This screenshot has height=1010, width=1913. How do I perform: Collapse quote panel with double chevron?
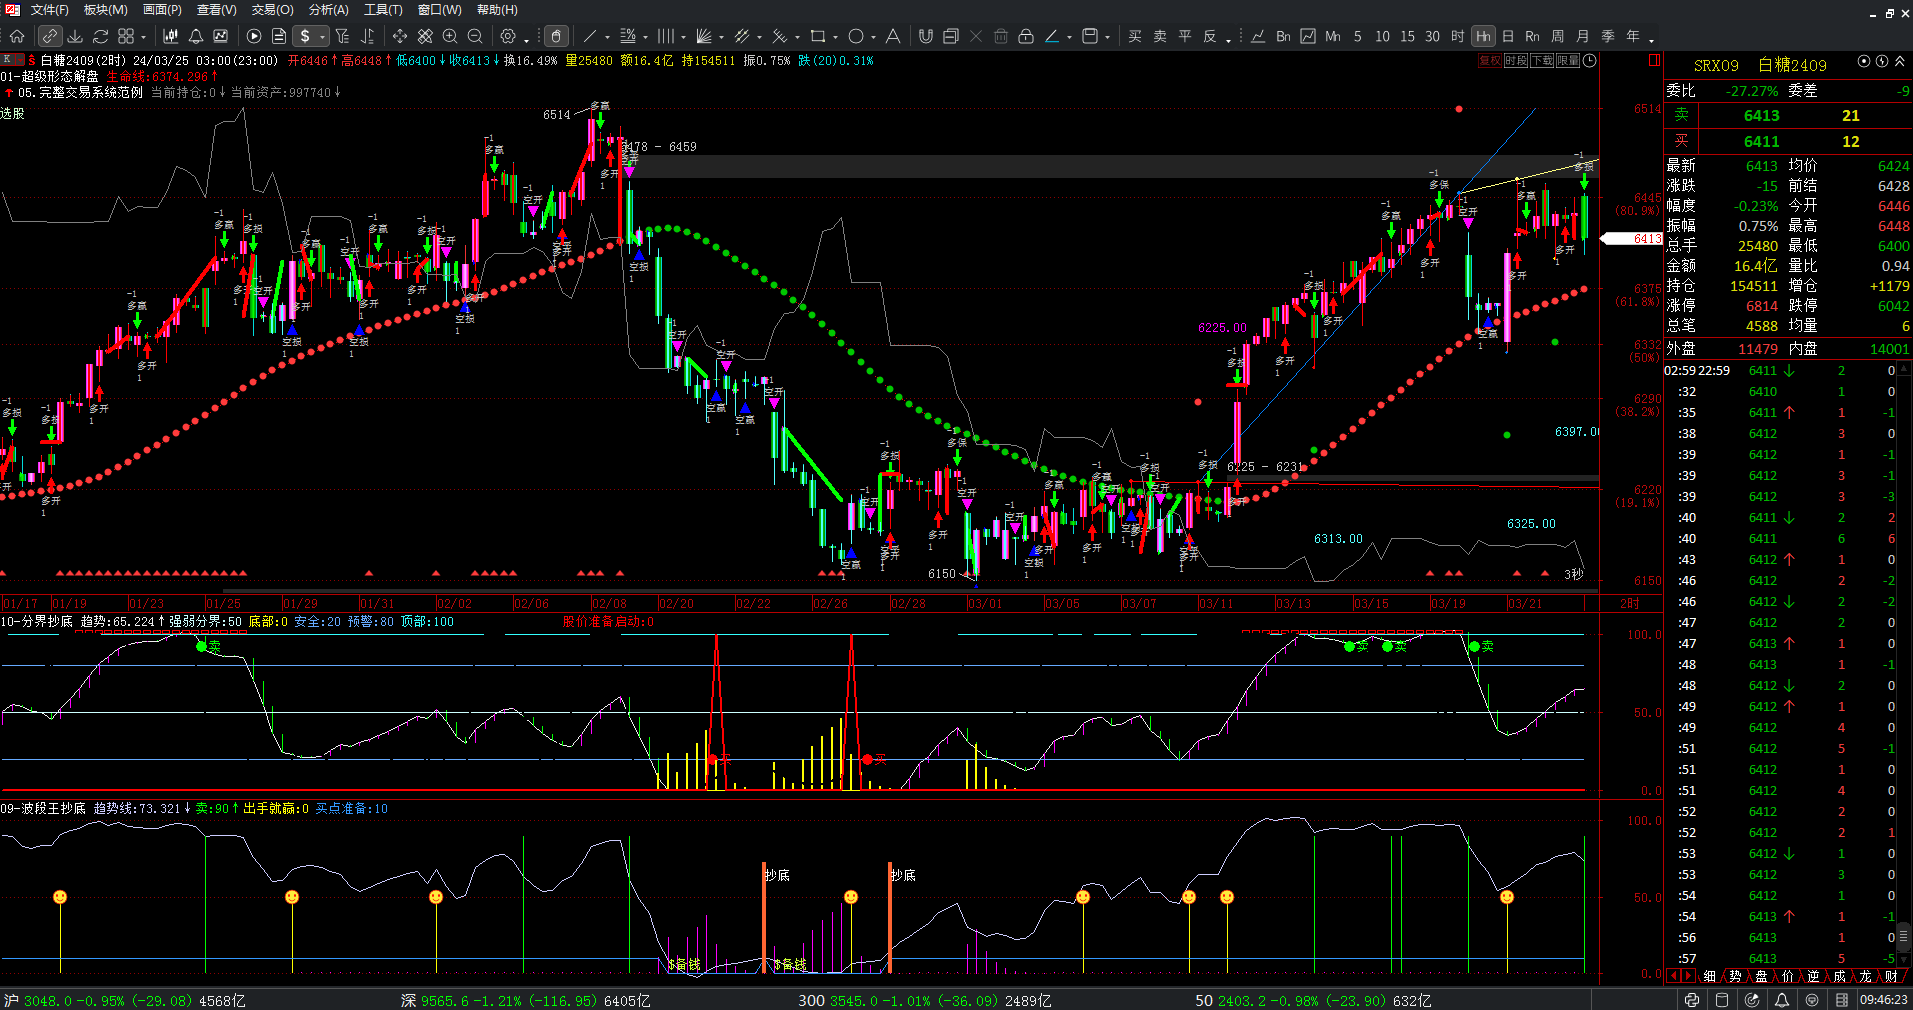pyautogui.click(x=1900, y=62)
